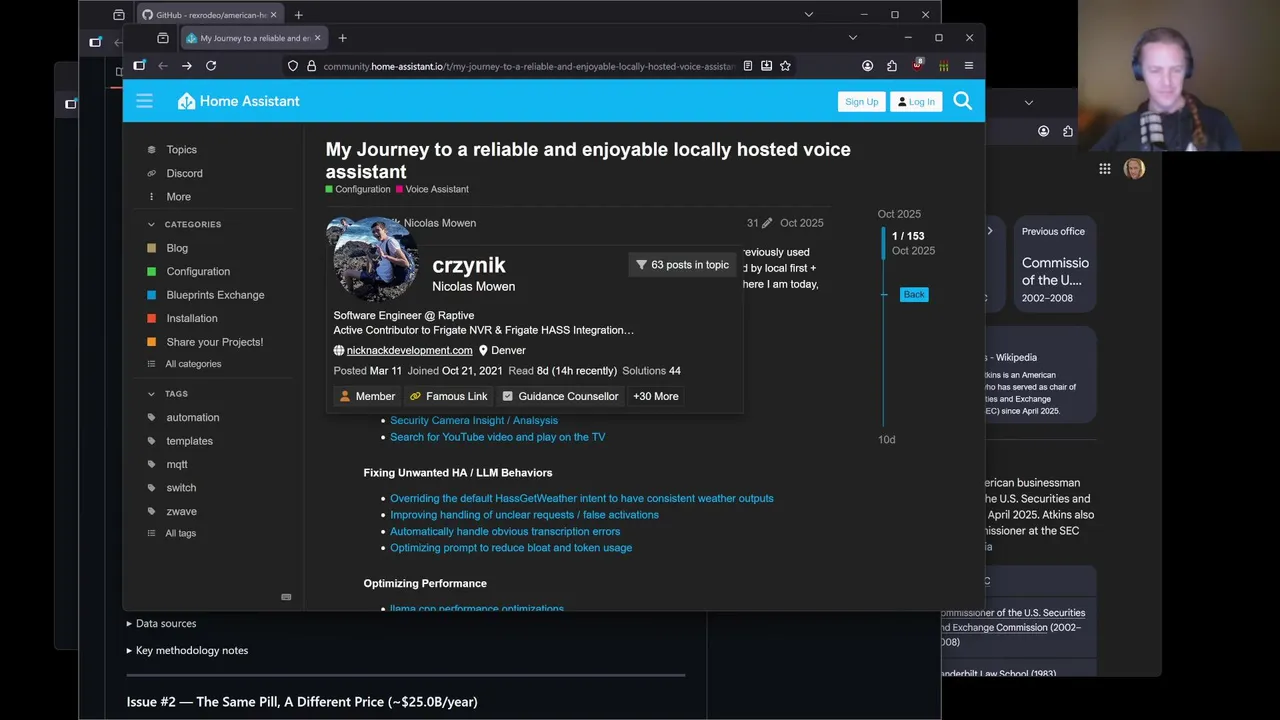Open Share your Projects! category
Viewport: 1280px width, 720px height.
[x=214, y=342]
